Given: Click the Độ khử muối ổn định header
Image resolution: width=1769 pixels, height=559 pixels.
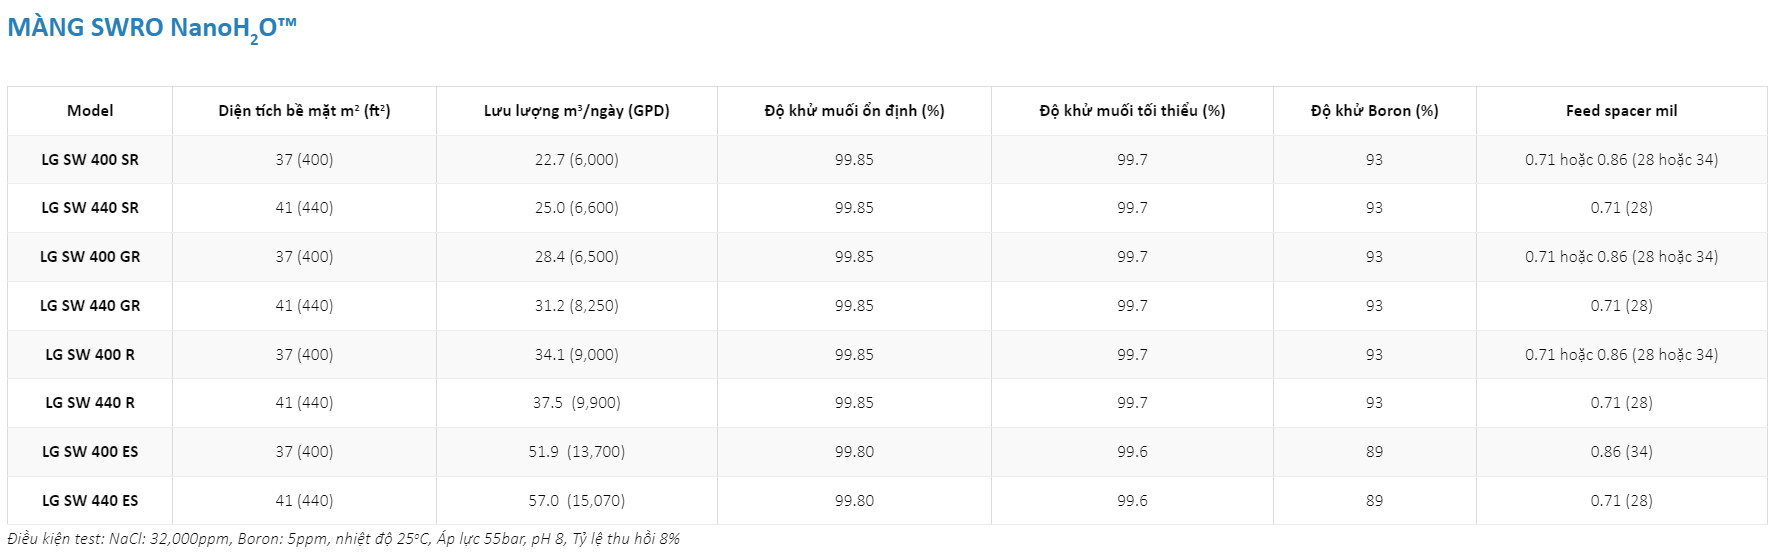Looking at the screenshot, I should (854, 111).
